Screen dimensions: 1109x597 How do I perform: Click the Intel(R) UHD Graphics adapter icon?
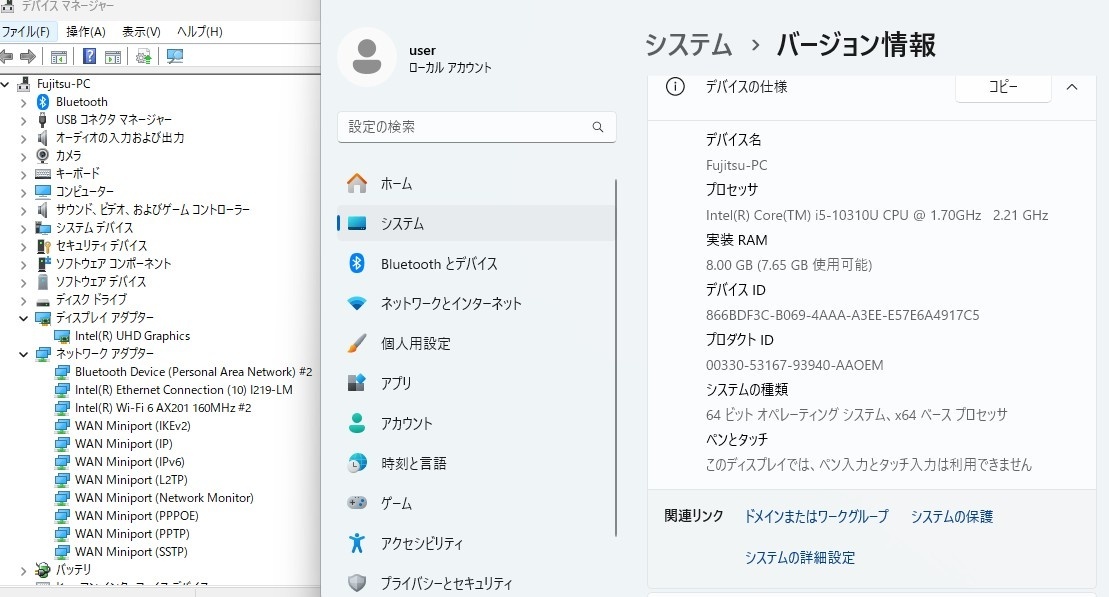pos(62,336)
